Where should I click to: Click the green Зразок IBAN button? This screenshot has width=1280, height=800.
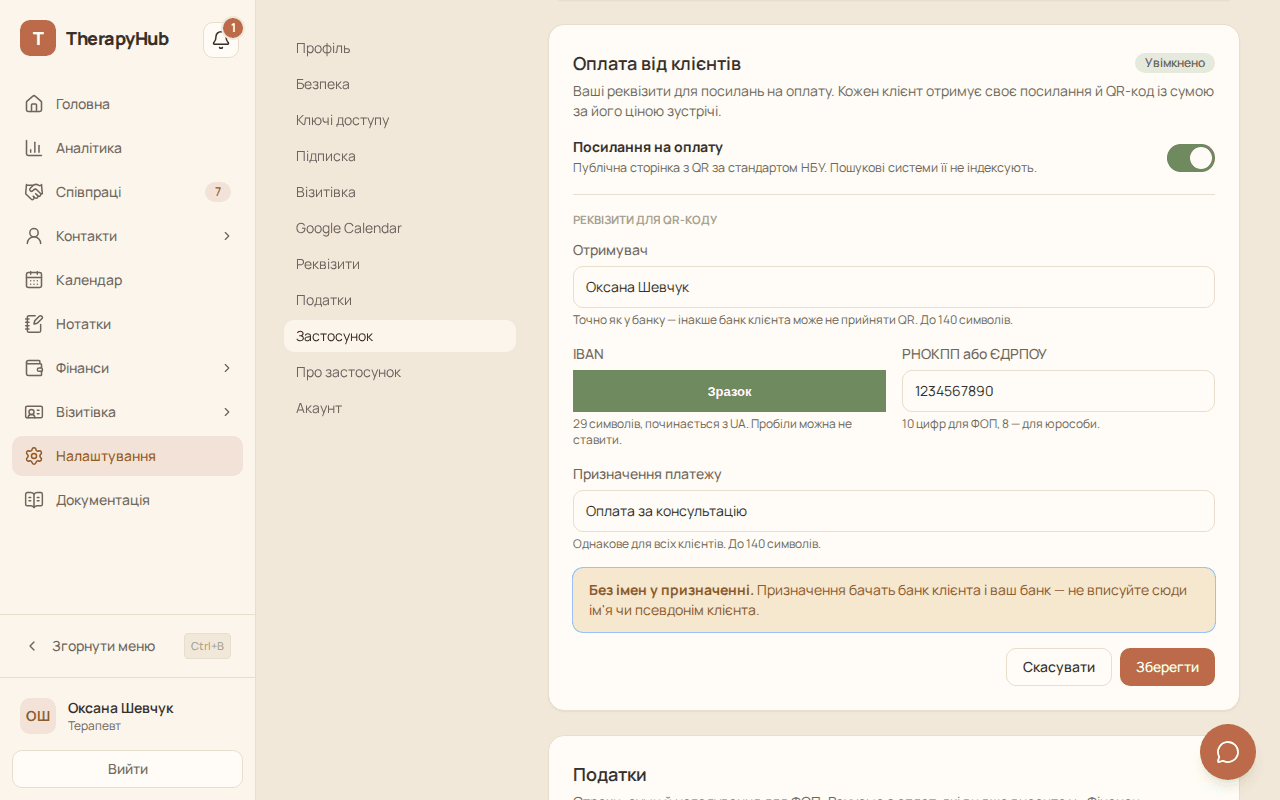[729, 391]
